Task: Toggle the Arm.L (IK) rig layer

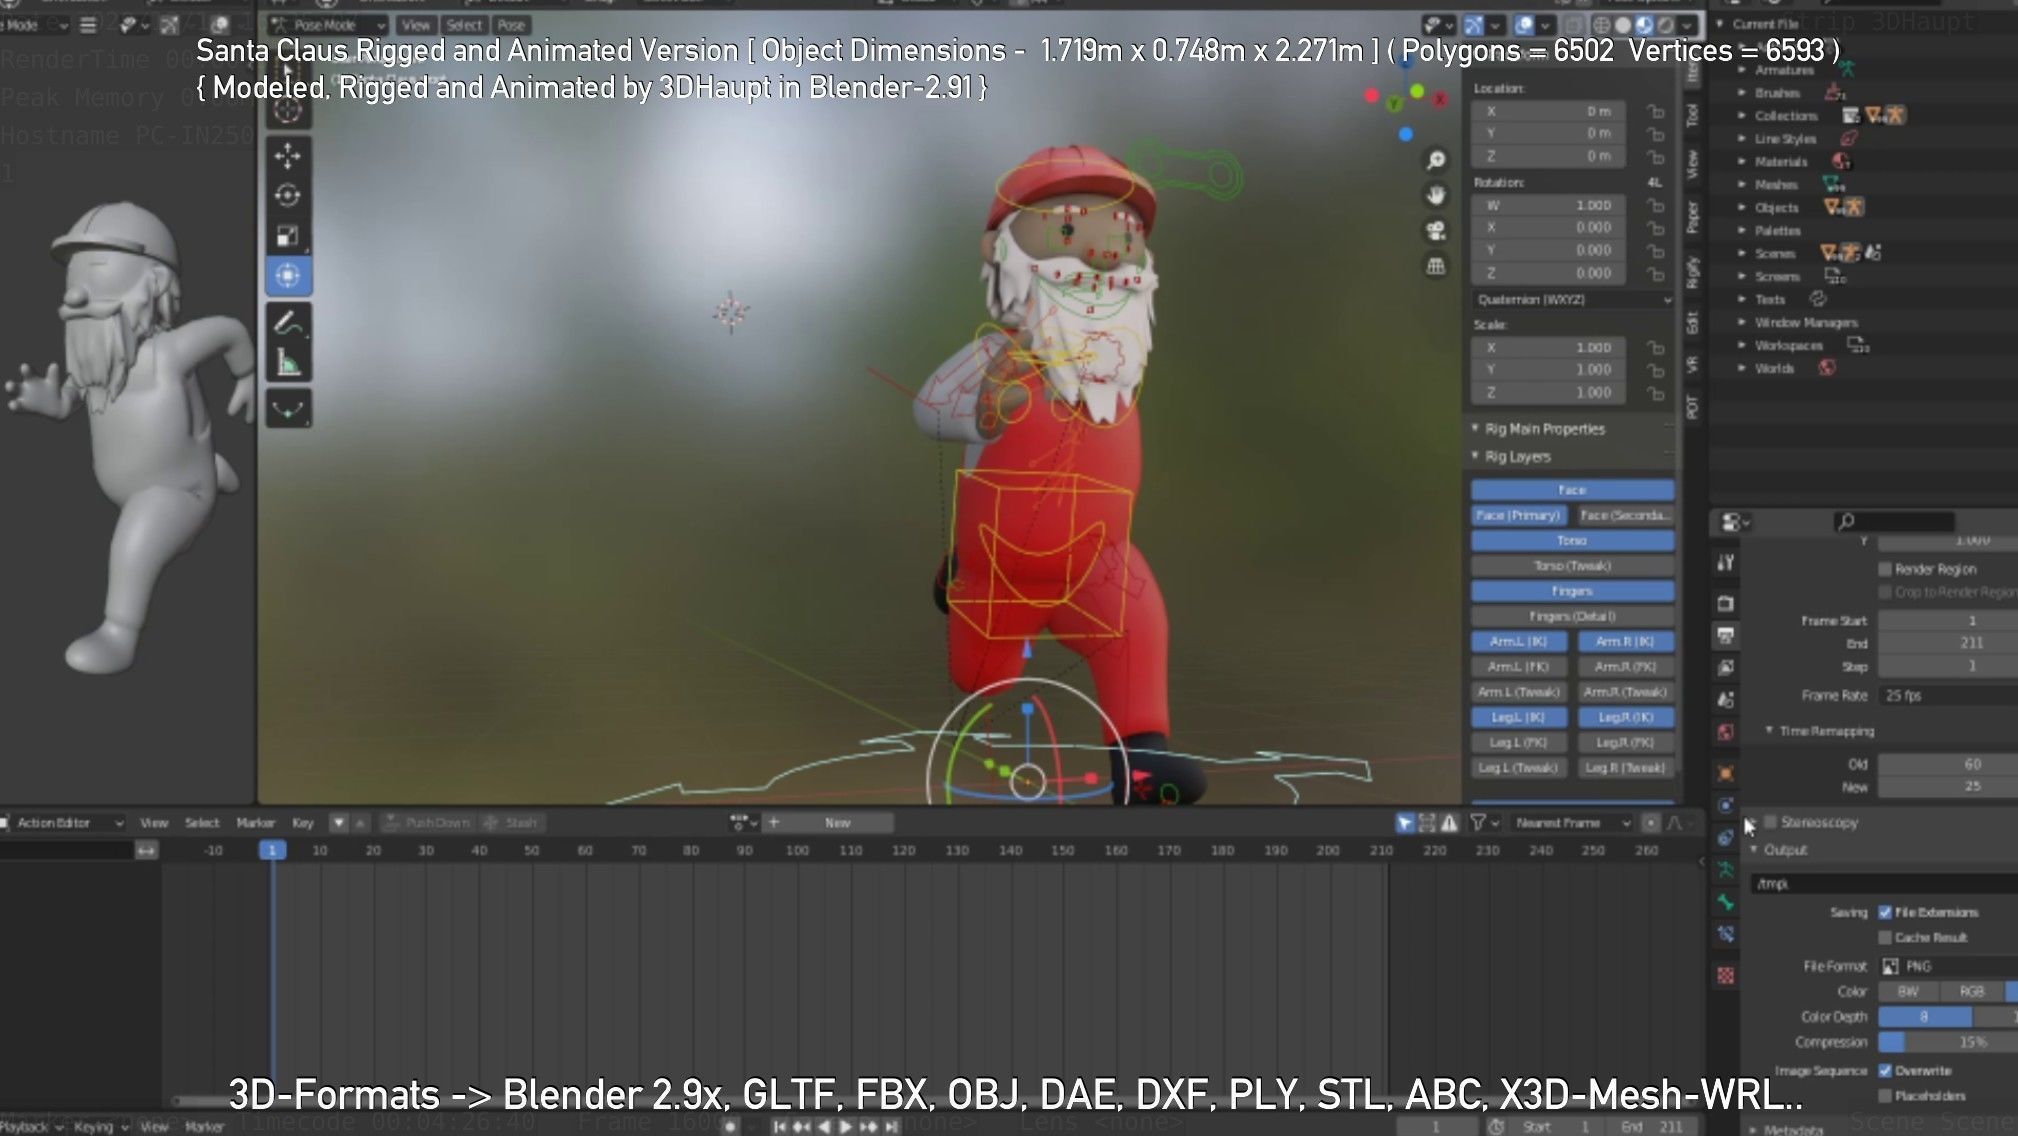Action: [1518, 641]
